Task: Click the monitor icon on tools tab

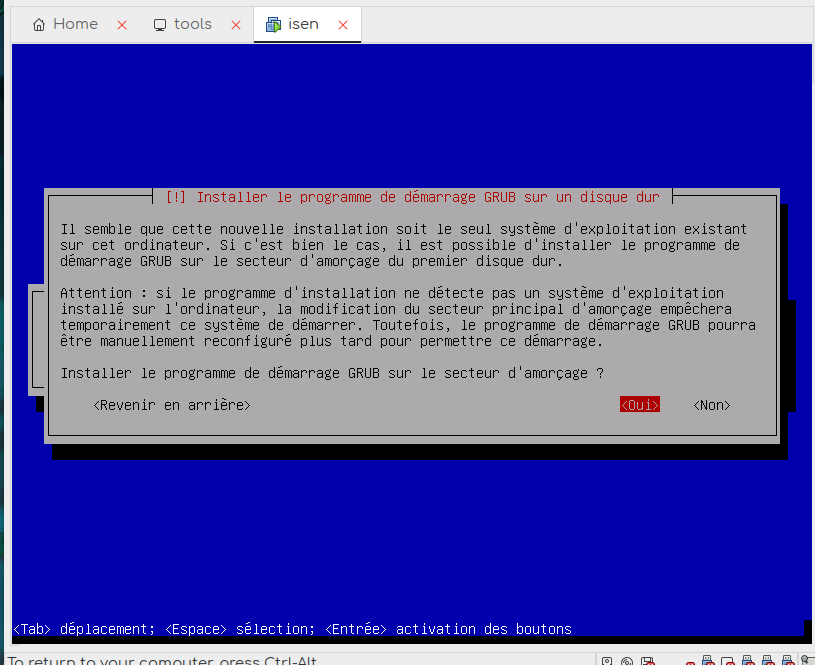Action: [x=160, y=25]
